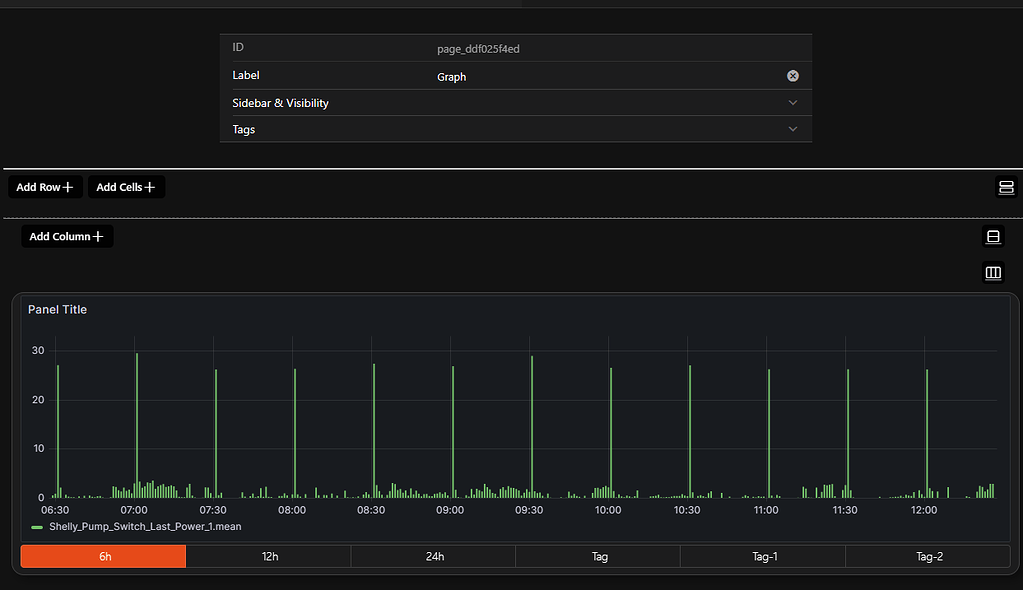
Task: Switch time range to 24h
Action: click(432, 556)
